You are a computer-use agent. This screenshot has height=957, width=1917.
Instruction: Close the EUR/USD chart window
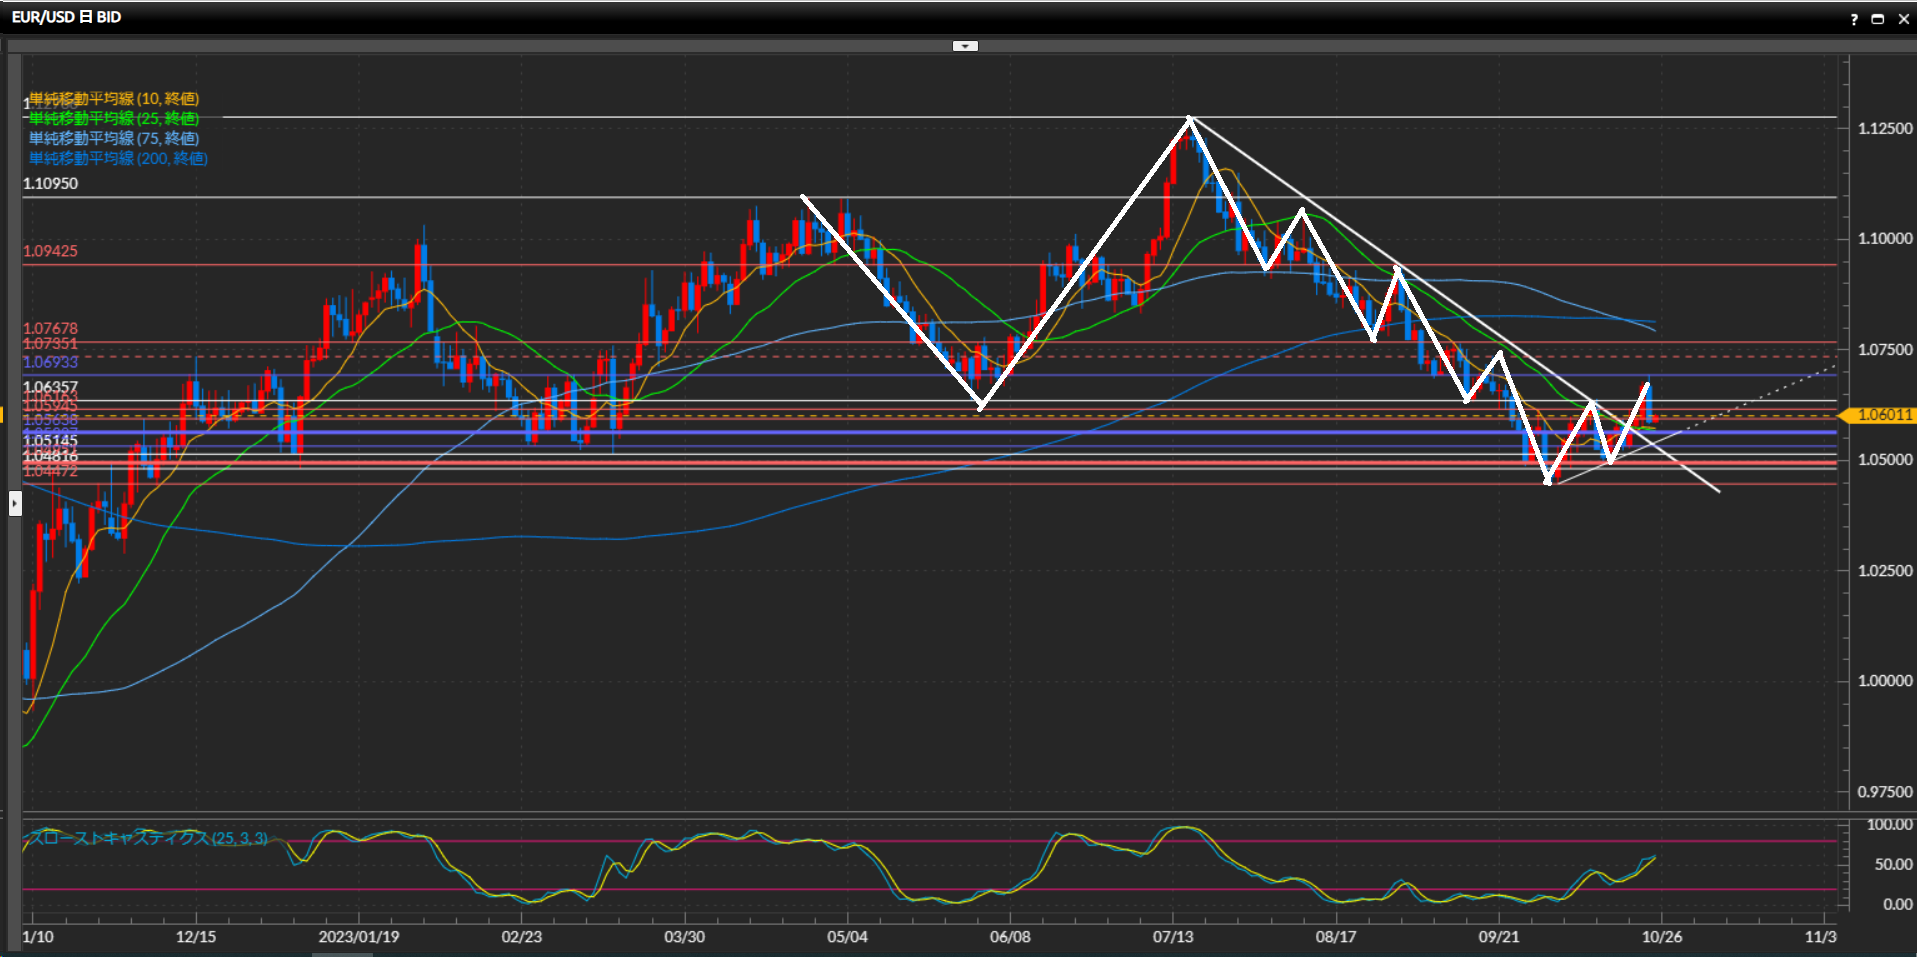[1903, 19]
